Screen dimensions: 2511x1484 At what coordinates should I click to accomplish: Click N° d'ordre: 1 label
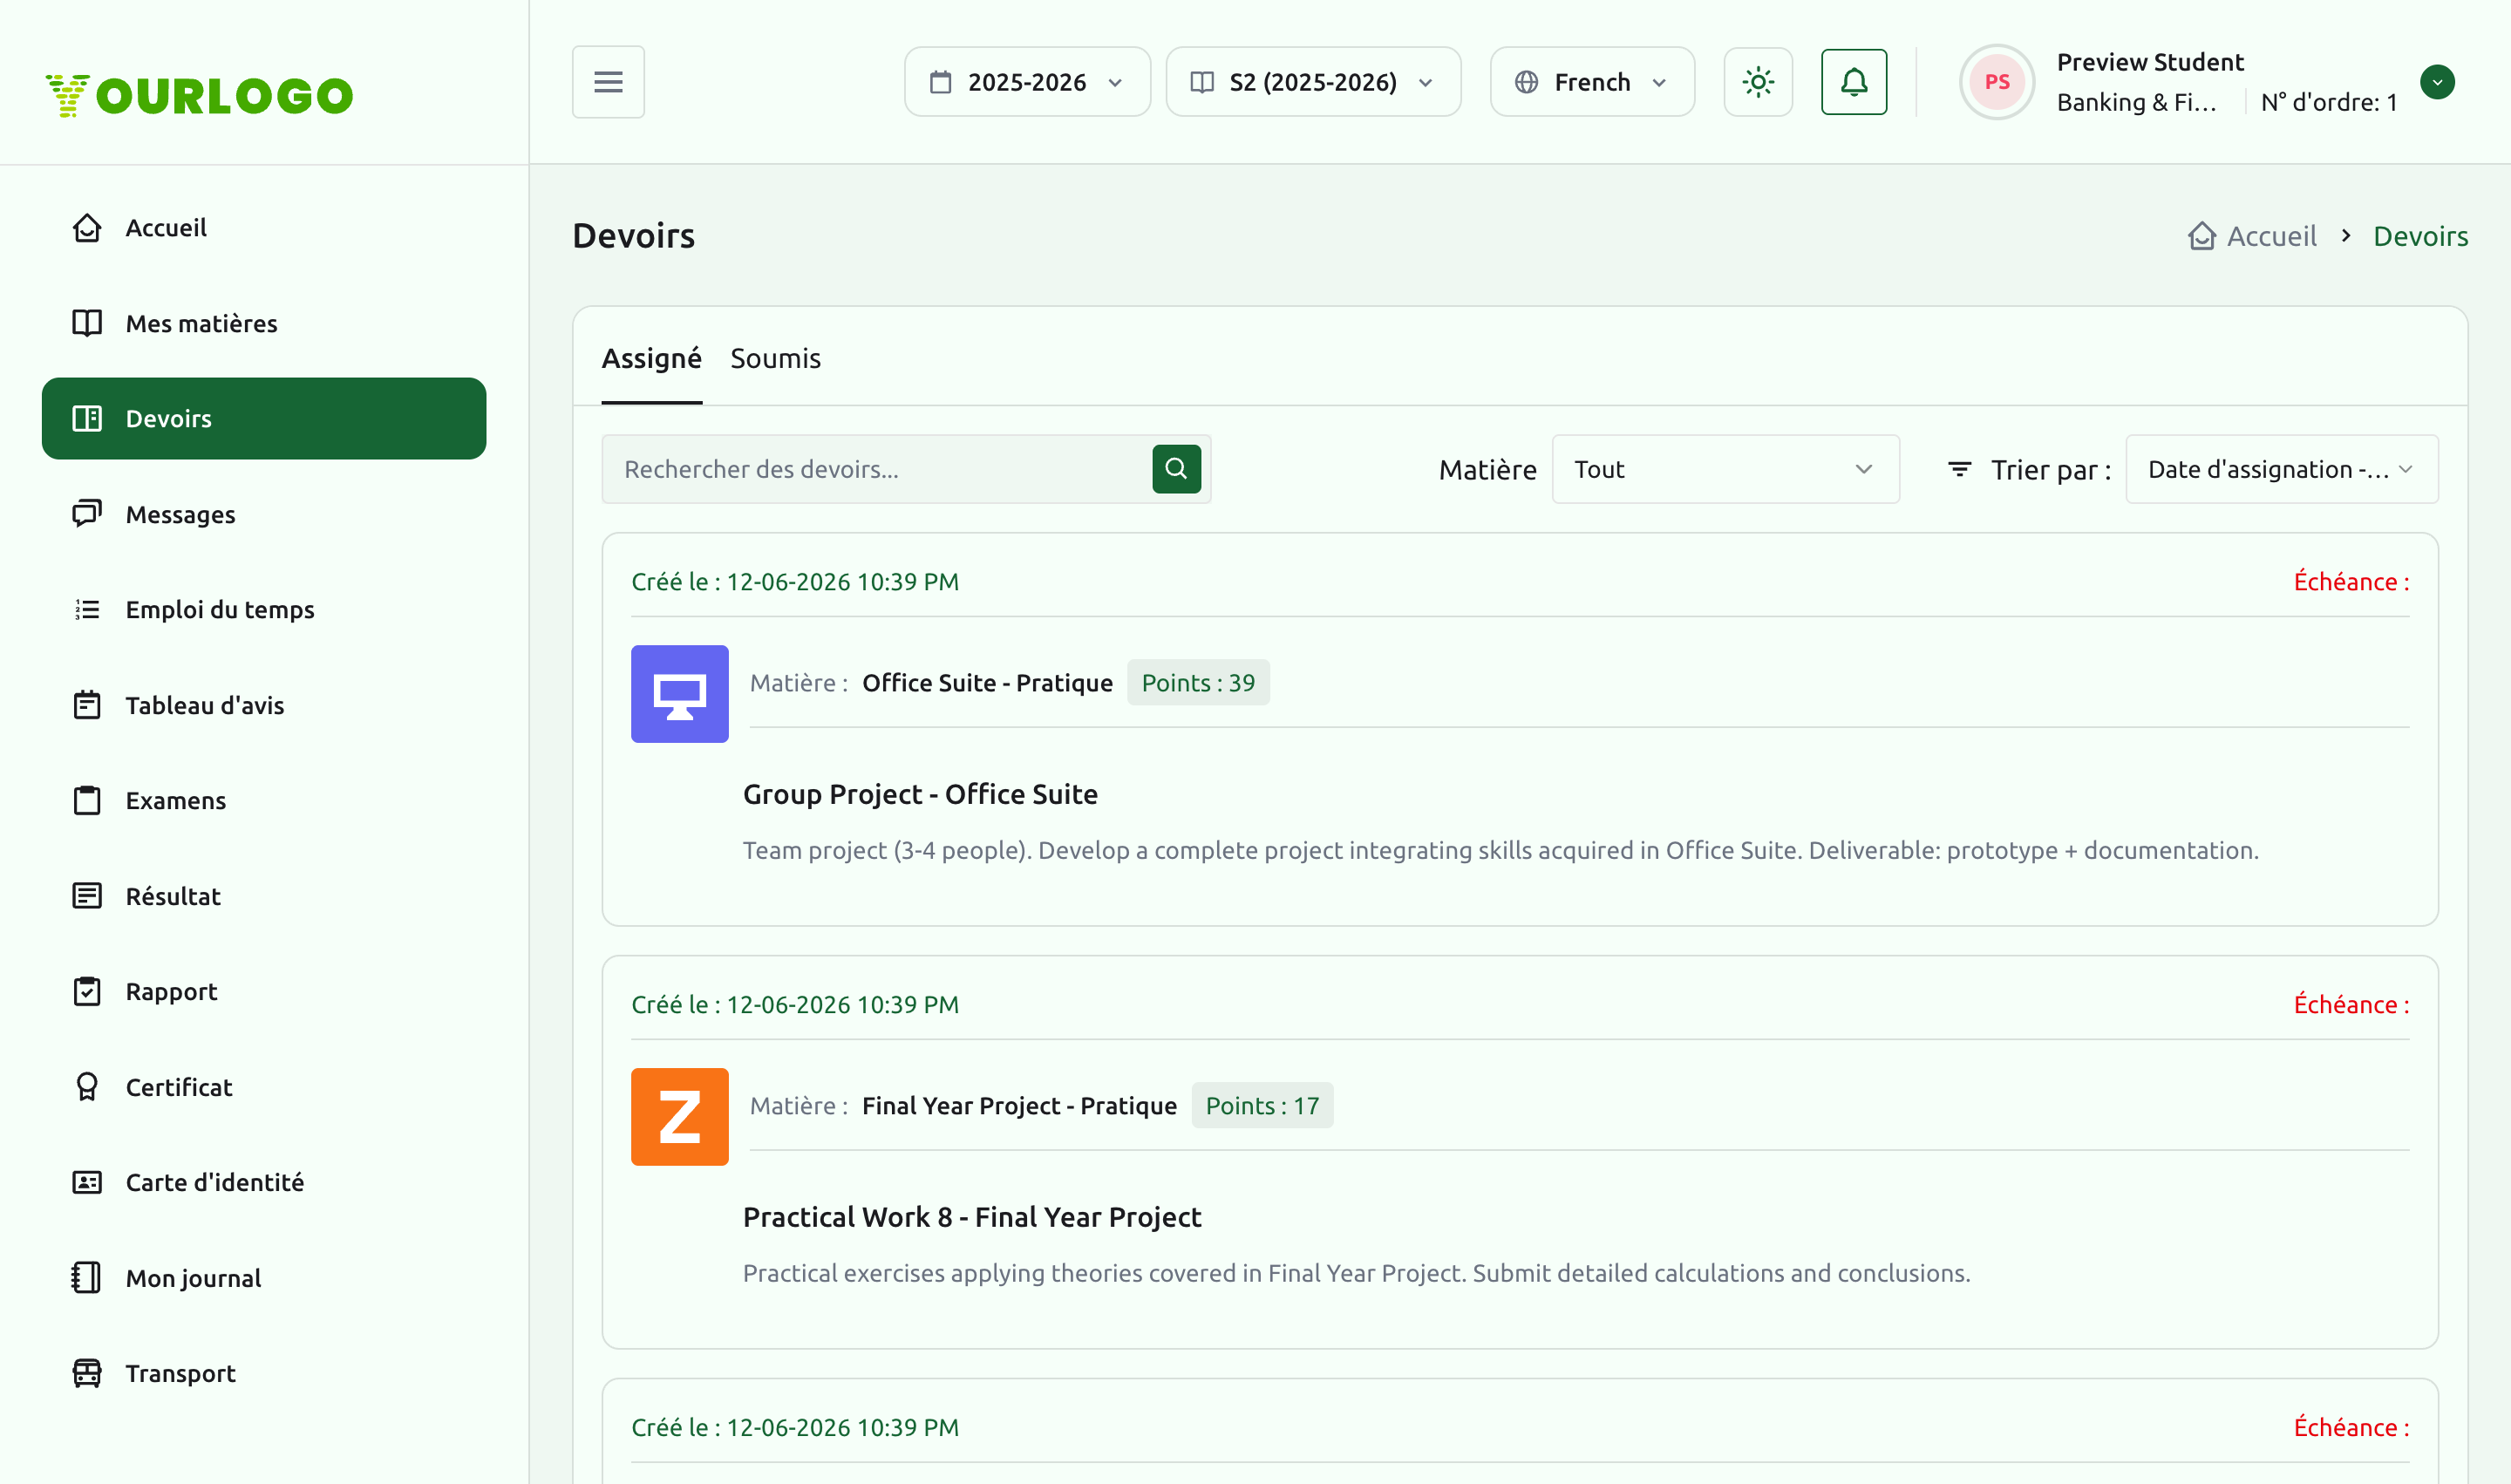(x=2329, y=102)
